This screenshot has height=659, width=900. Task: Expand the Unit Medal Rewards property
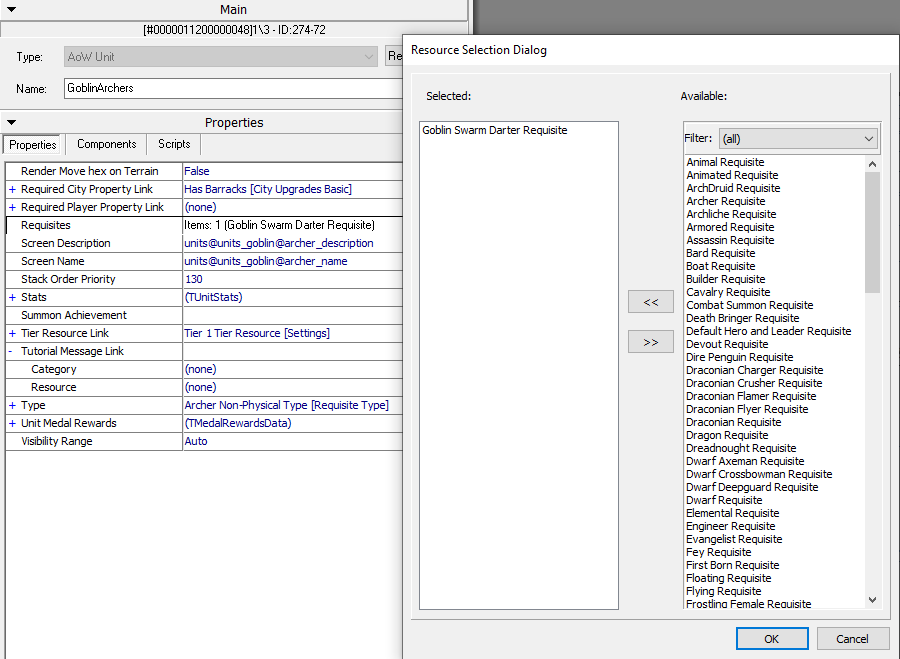pos(13,423)
